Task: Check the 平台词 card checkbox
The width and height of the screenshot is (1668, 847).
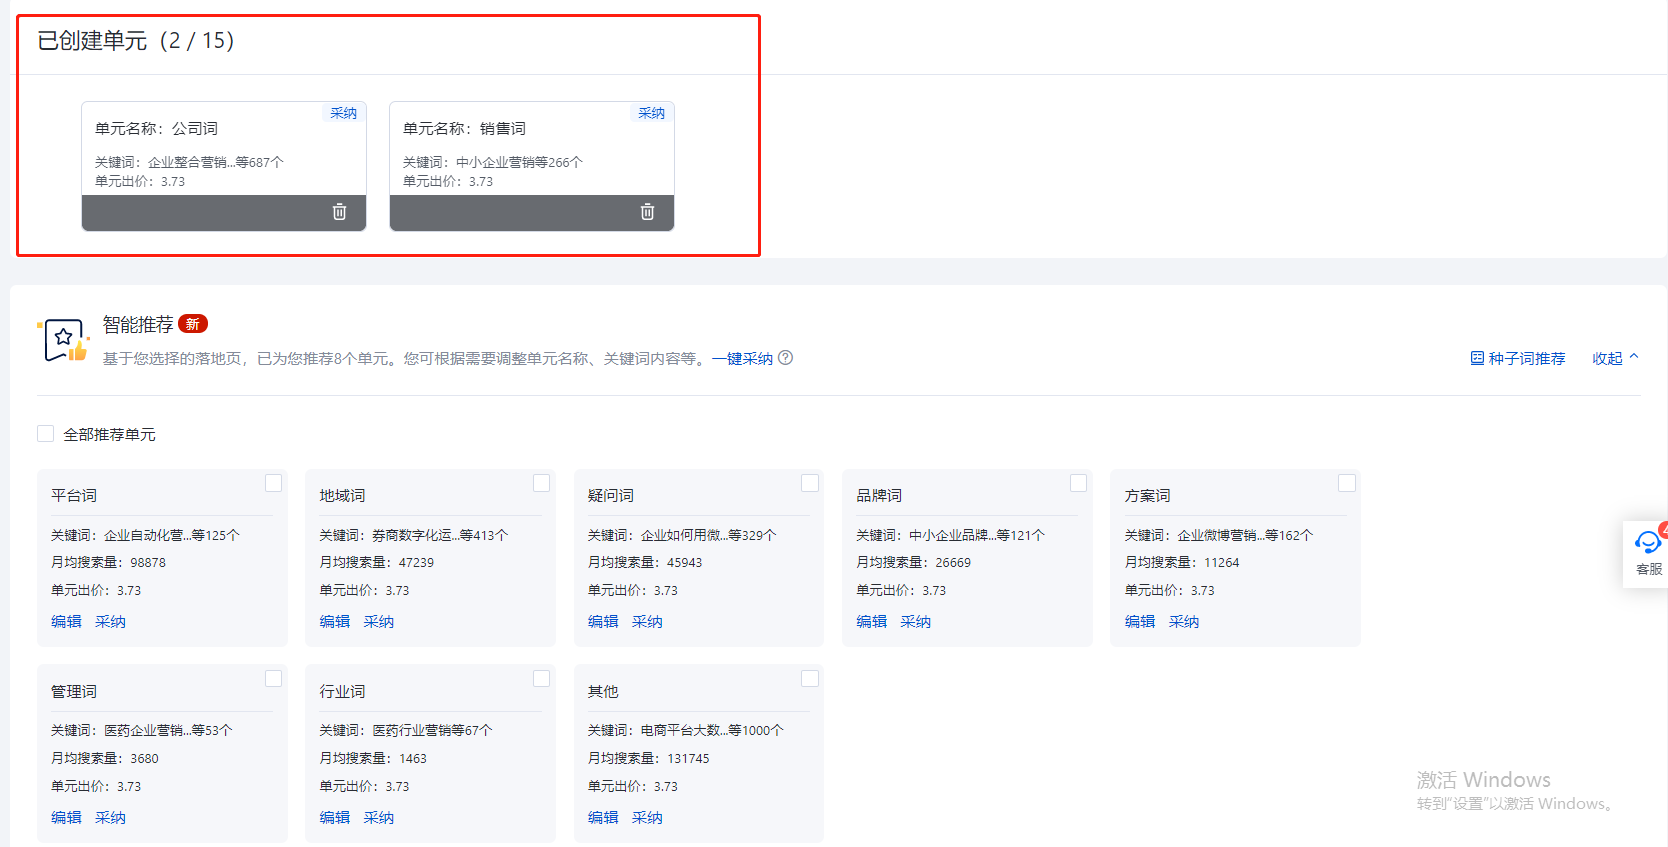Action: [273, 483]
